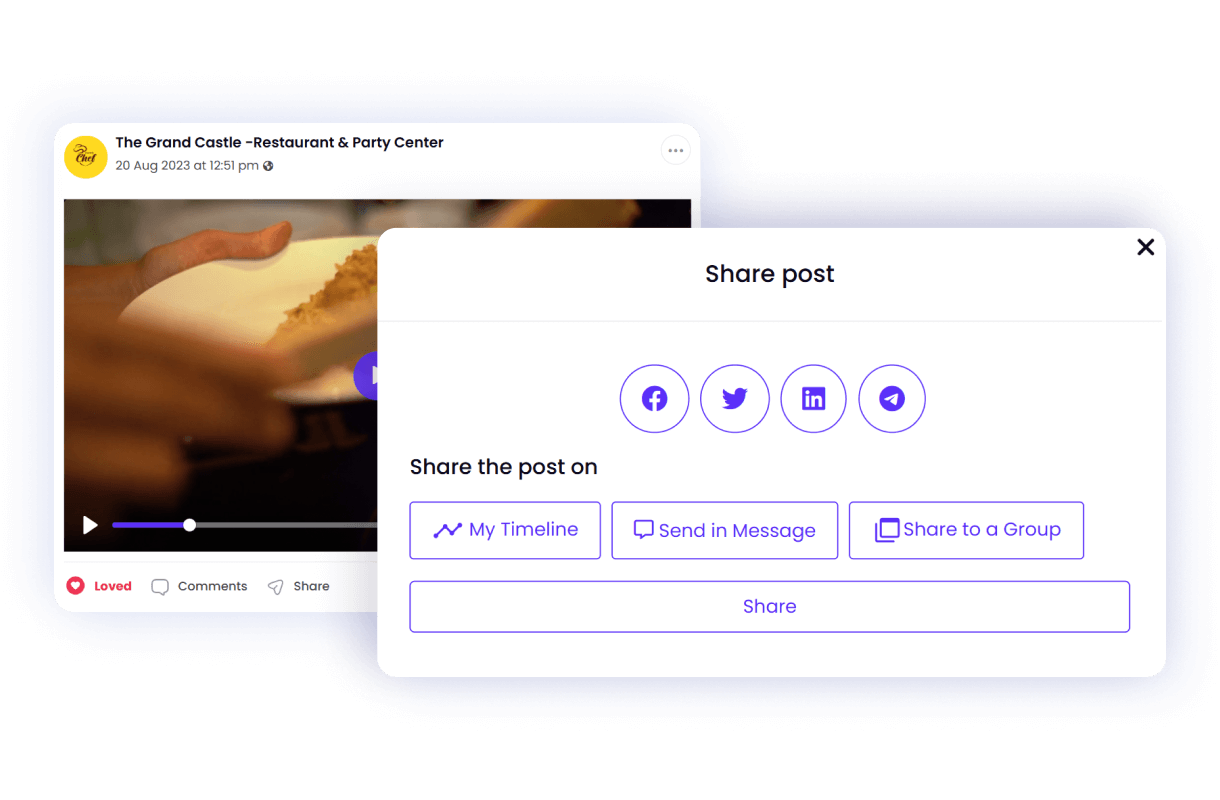
Task: Click the post timestamp 20 Aug 2023
Action: [x=187, y=166]
